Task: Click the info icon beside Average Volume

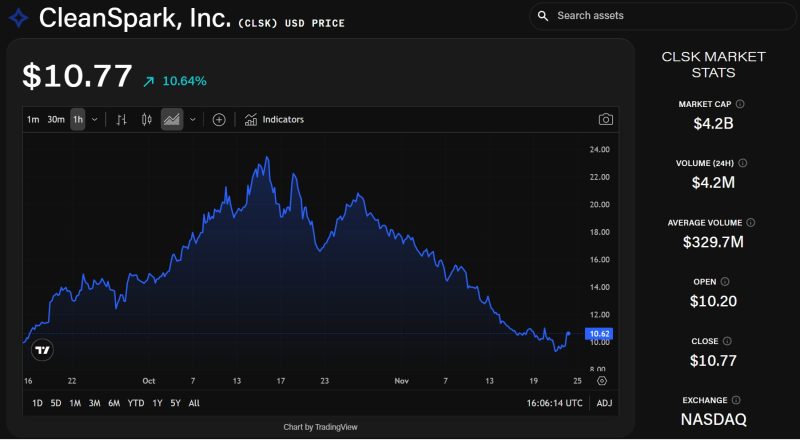Action: tap(751, 223)
